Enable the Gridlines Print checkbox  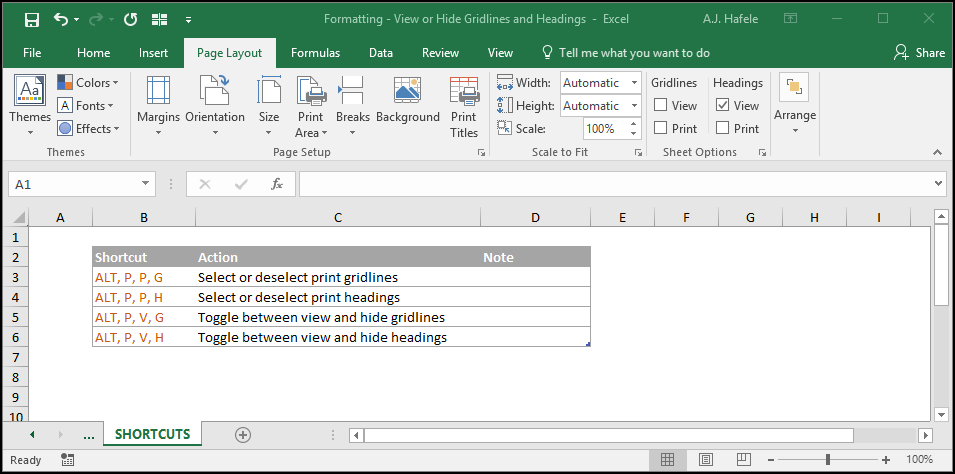660,128
